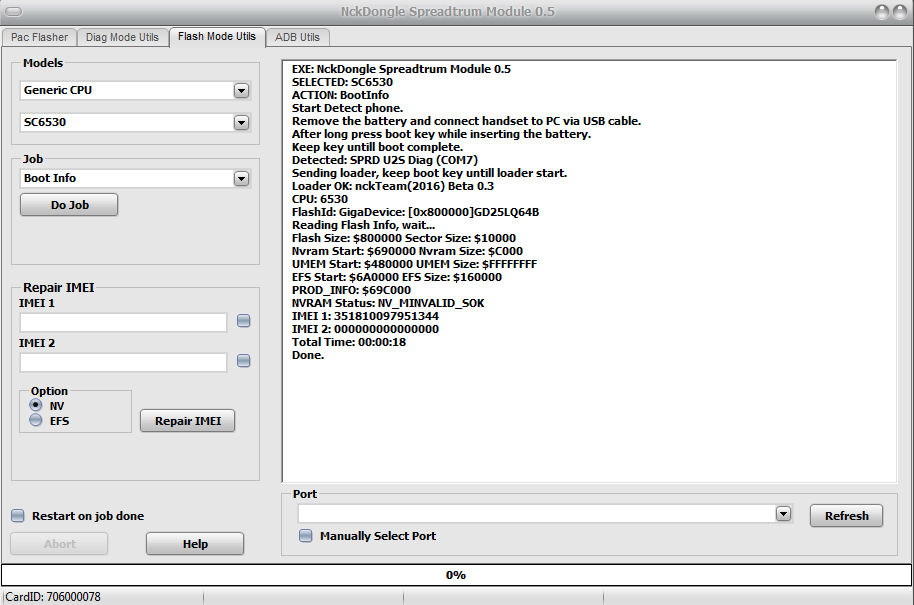Screen dimensions: 914x605
Task: Select the Flash Mode Utils tab
Action: [217, 37]
